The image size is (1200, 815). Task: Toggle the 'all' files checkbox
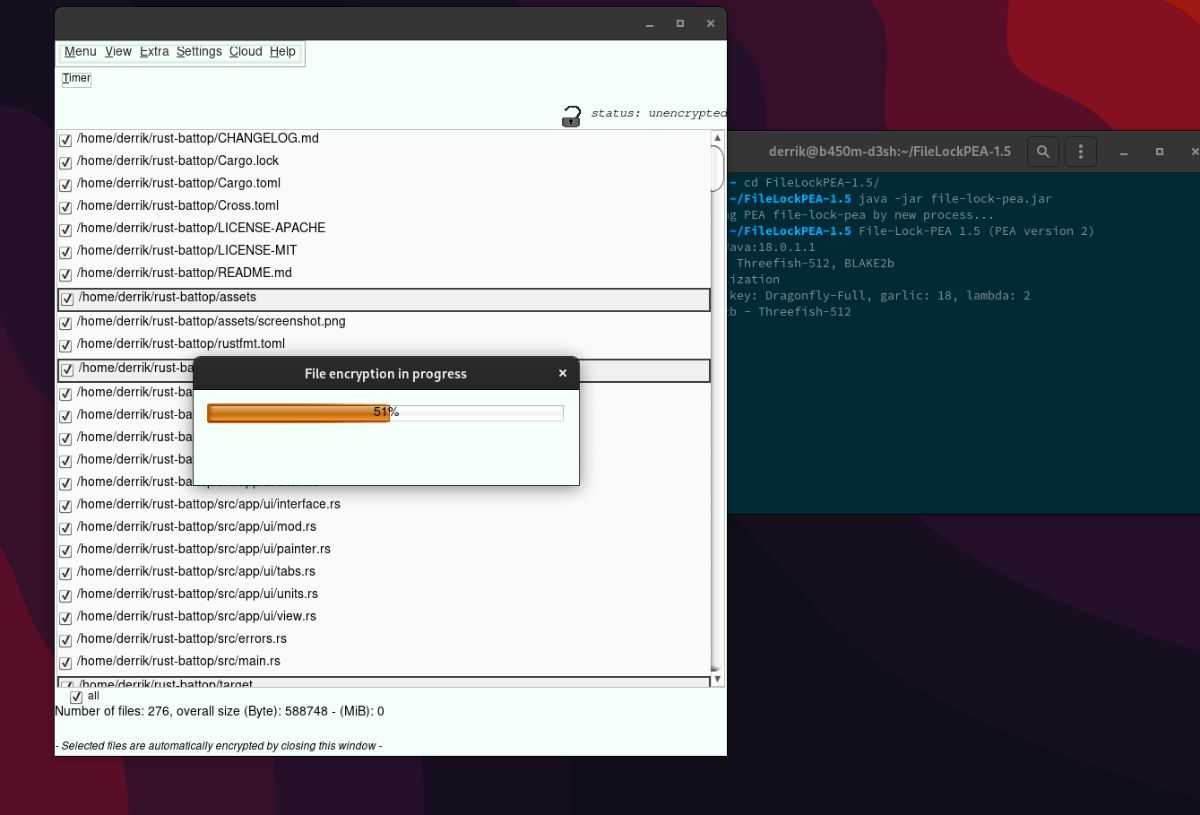(x=76, y=697)
